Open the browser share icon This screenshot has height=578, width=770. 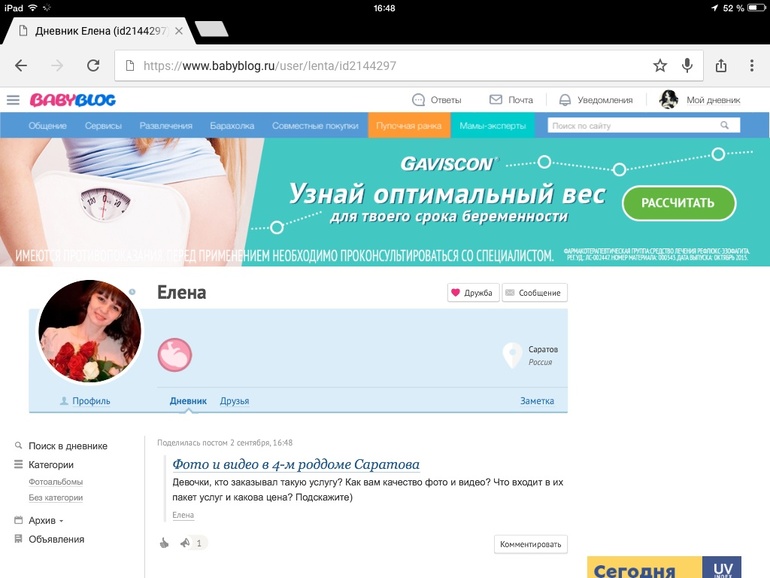[721, 66]
